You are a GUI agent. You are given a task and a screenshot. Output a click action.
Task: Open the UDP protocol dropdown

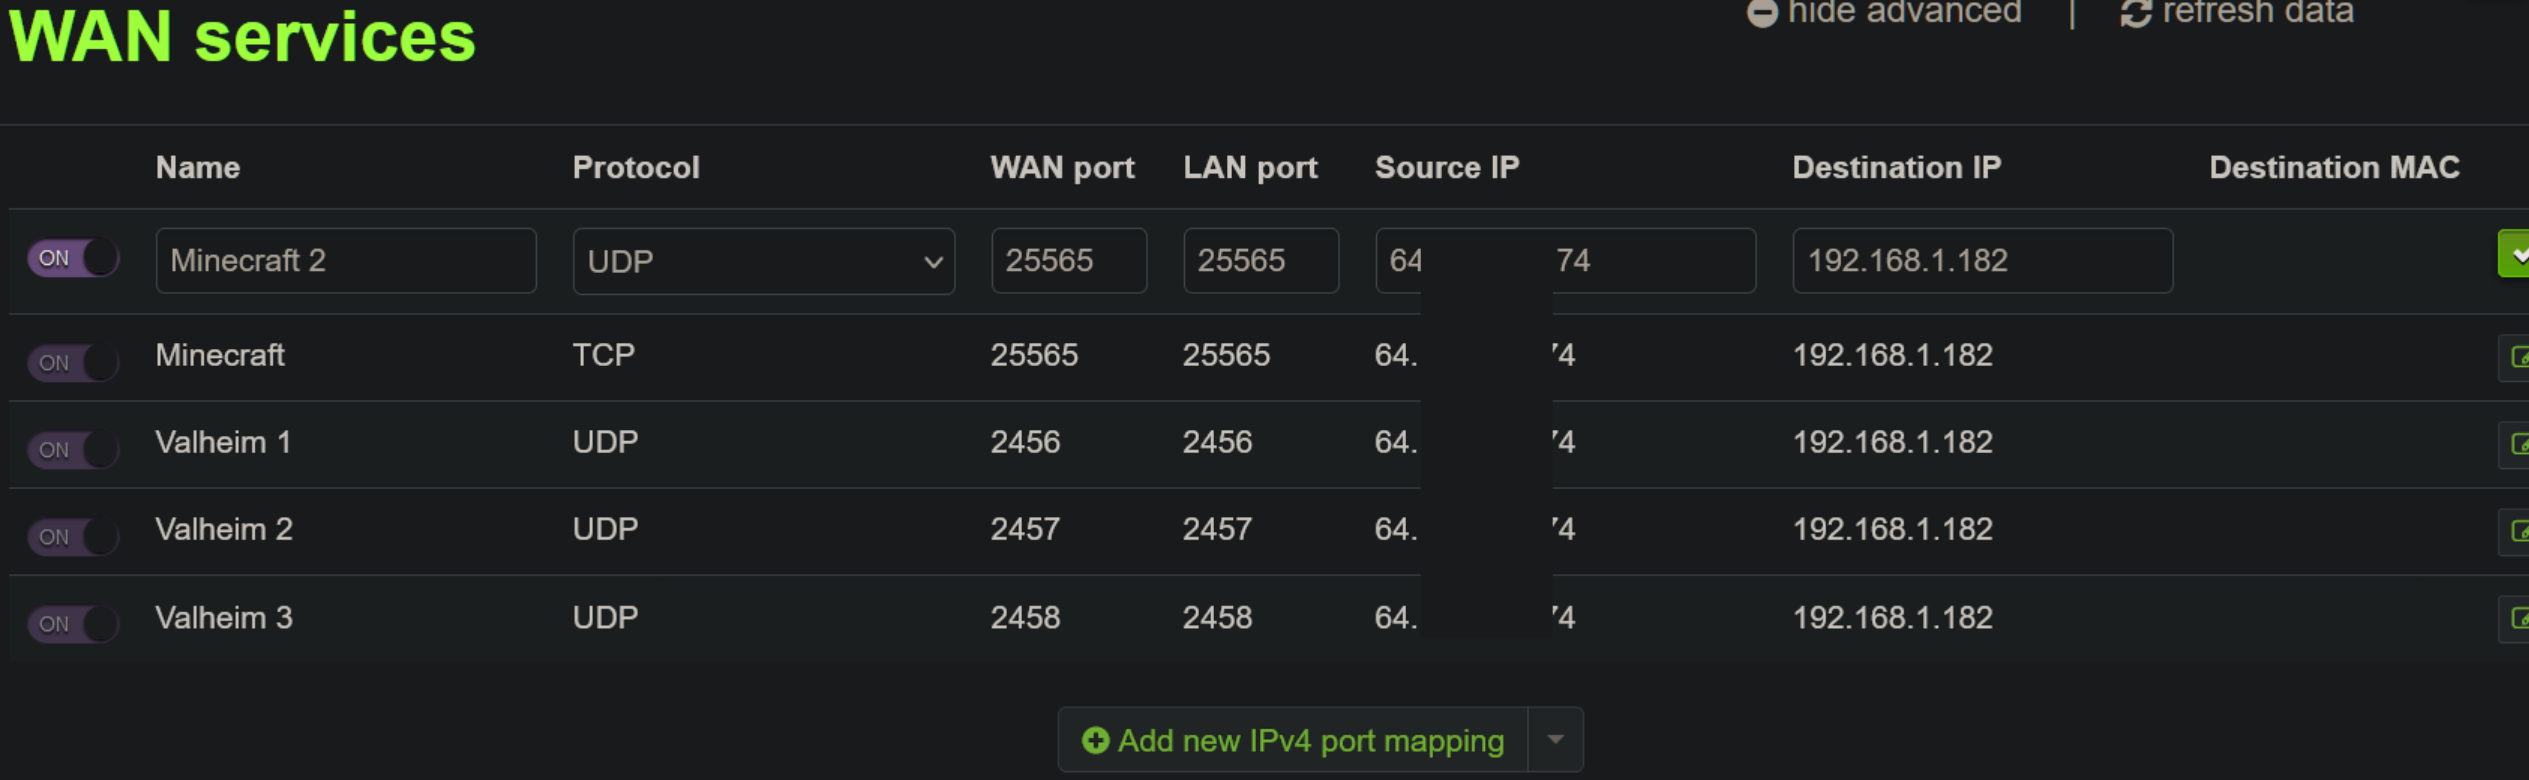764,261
